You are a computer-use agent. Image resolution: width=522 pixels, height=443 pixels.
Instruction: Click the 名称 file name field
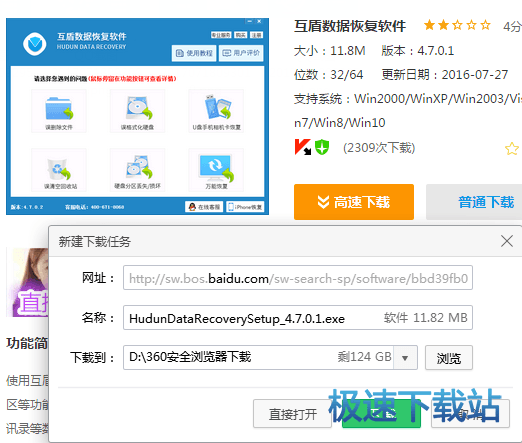[x=298, y=318]
